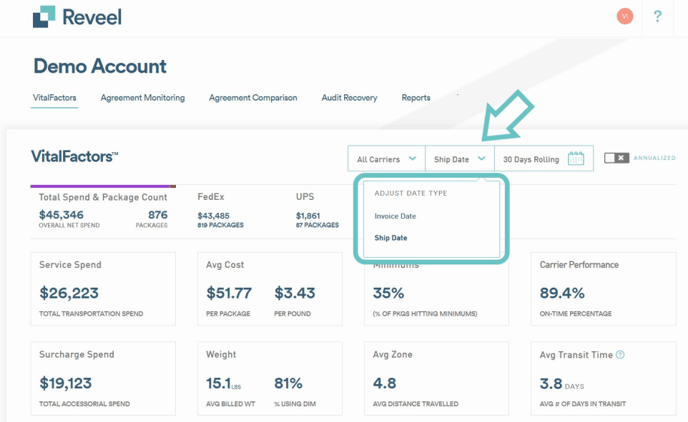Open the Carrier Performance card
Viewport: 688px width, 422px height.
click(603, 289)
